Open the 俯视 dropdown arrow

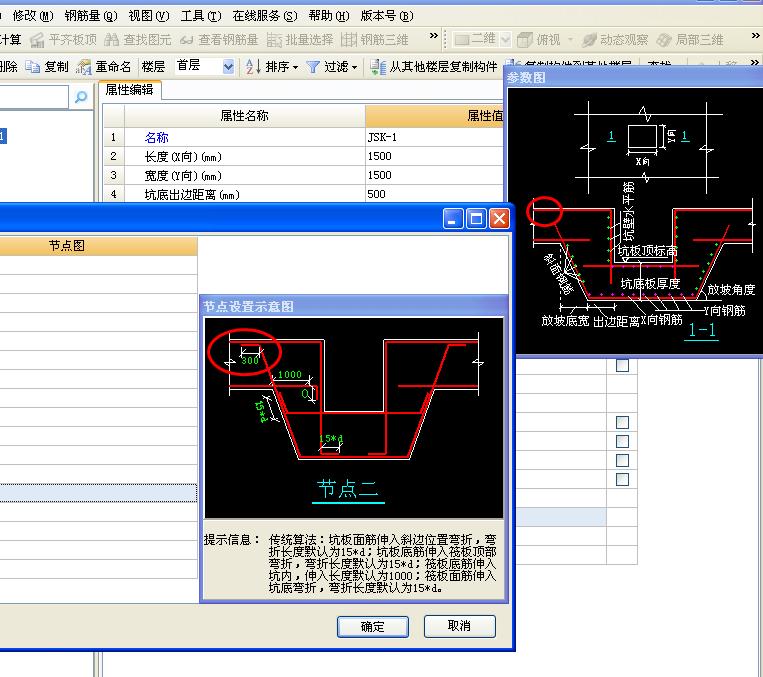click(570, 40)
